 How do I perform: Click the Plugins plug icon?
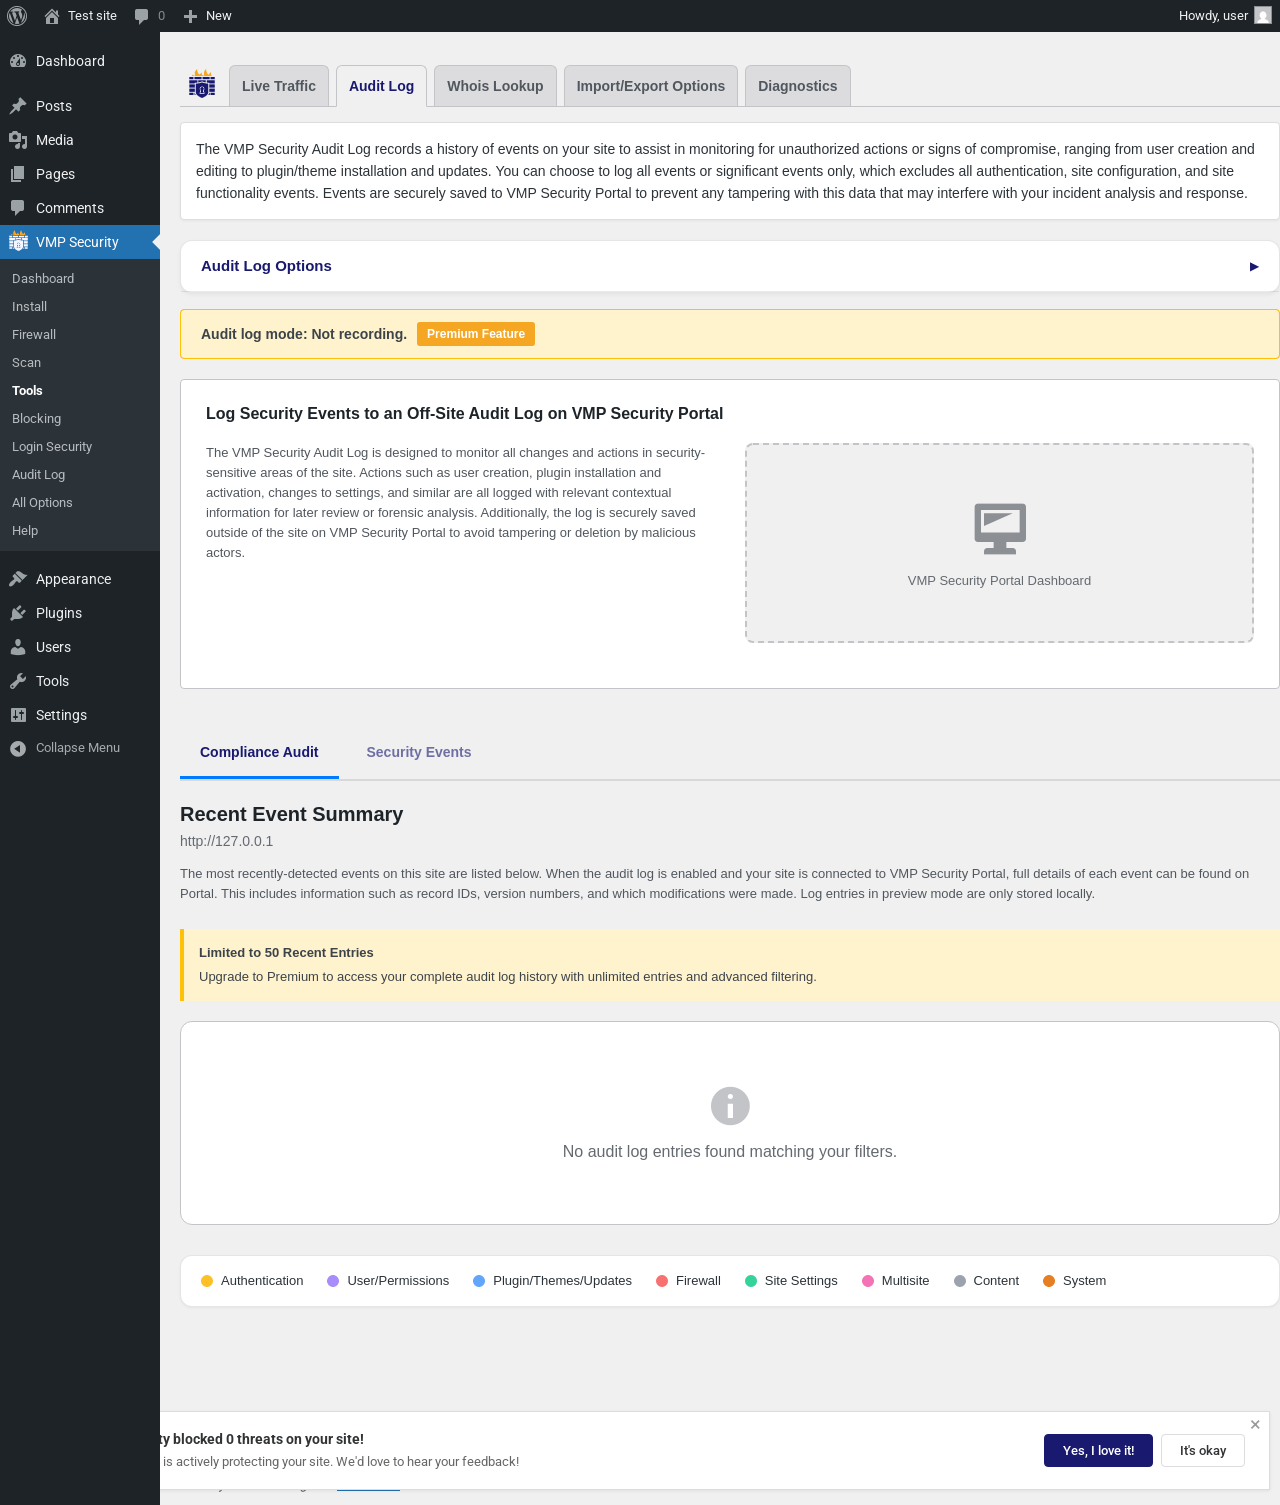[x=18, y=613]
